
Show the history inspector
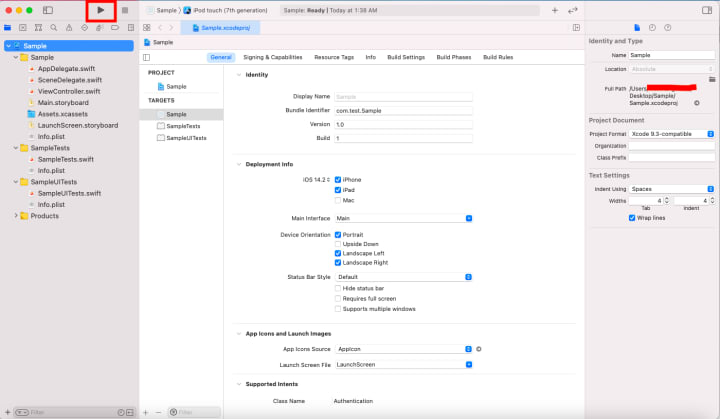pos(652,28)
